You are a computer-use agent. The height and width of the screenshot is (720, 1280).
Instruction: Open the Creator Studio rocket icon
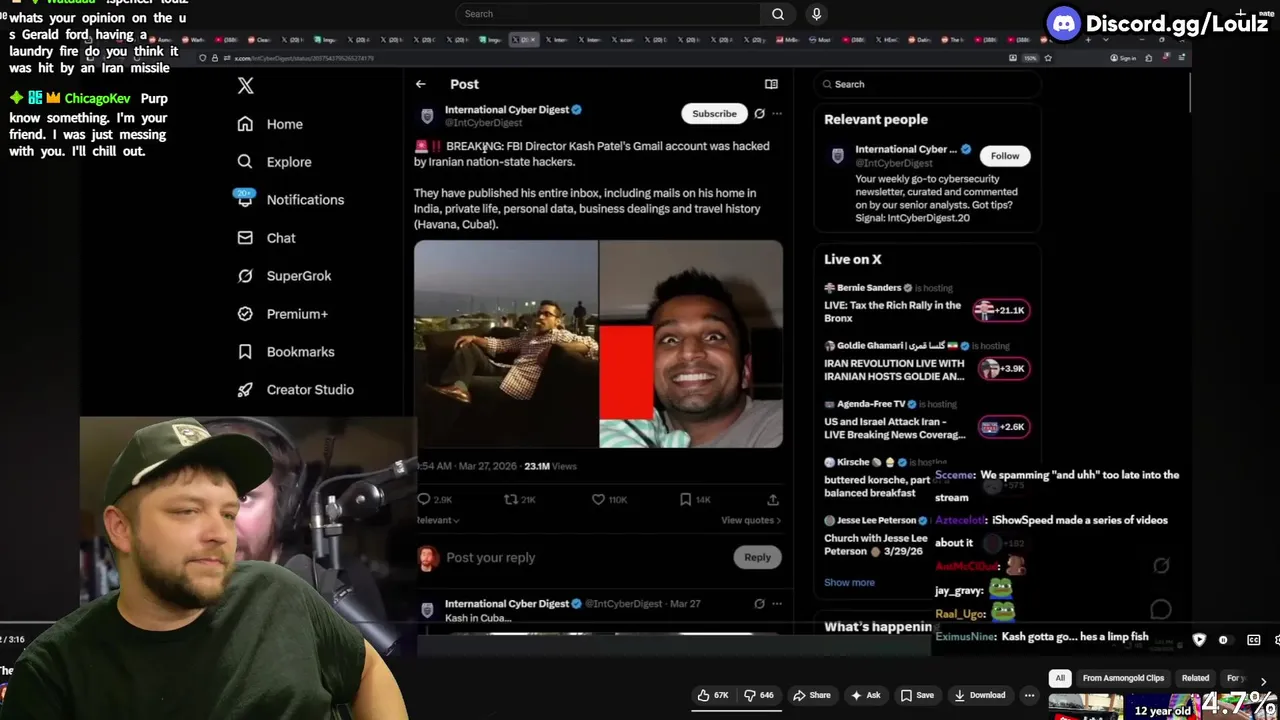pos(245,390)
